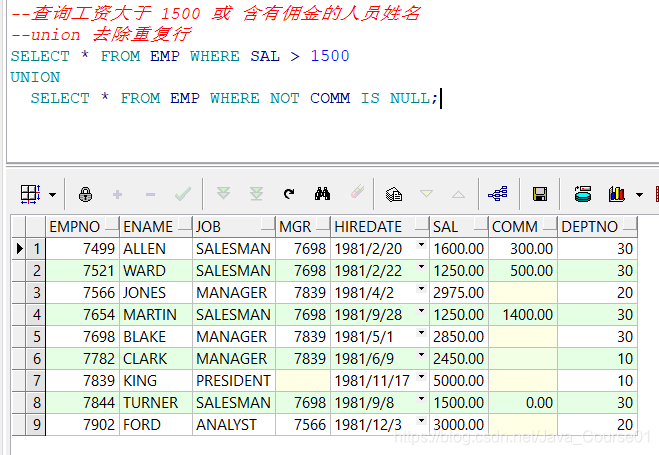The image size is (659, 455).
Task: Open date dropdown for 1981/4/2
Action: (x=421, y=288)
